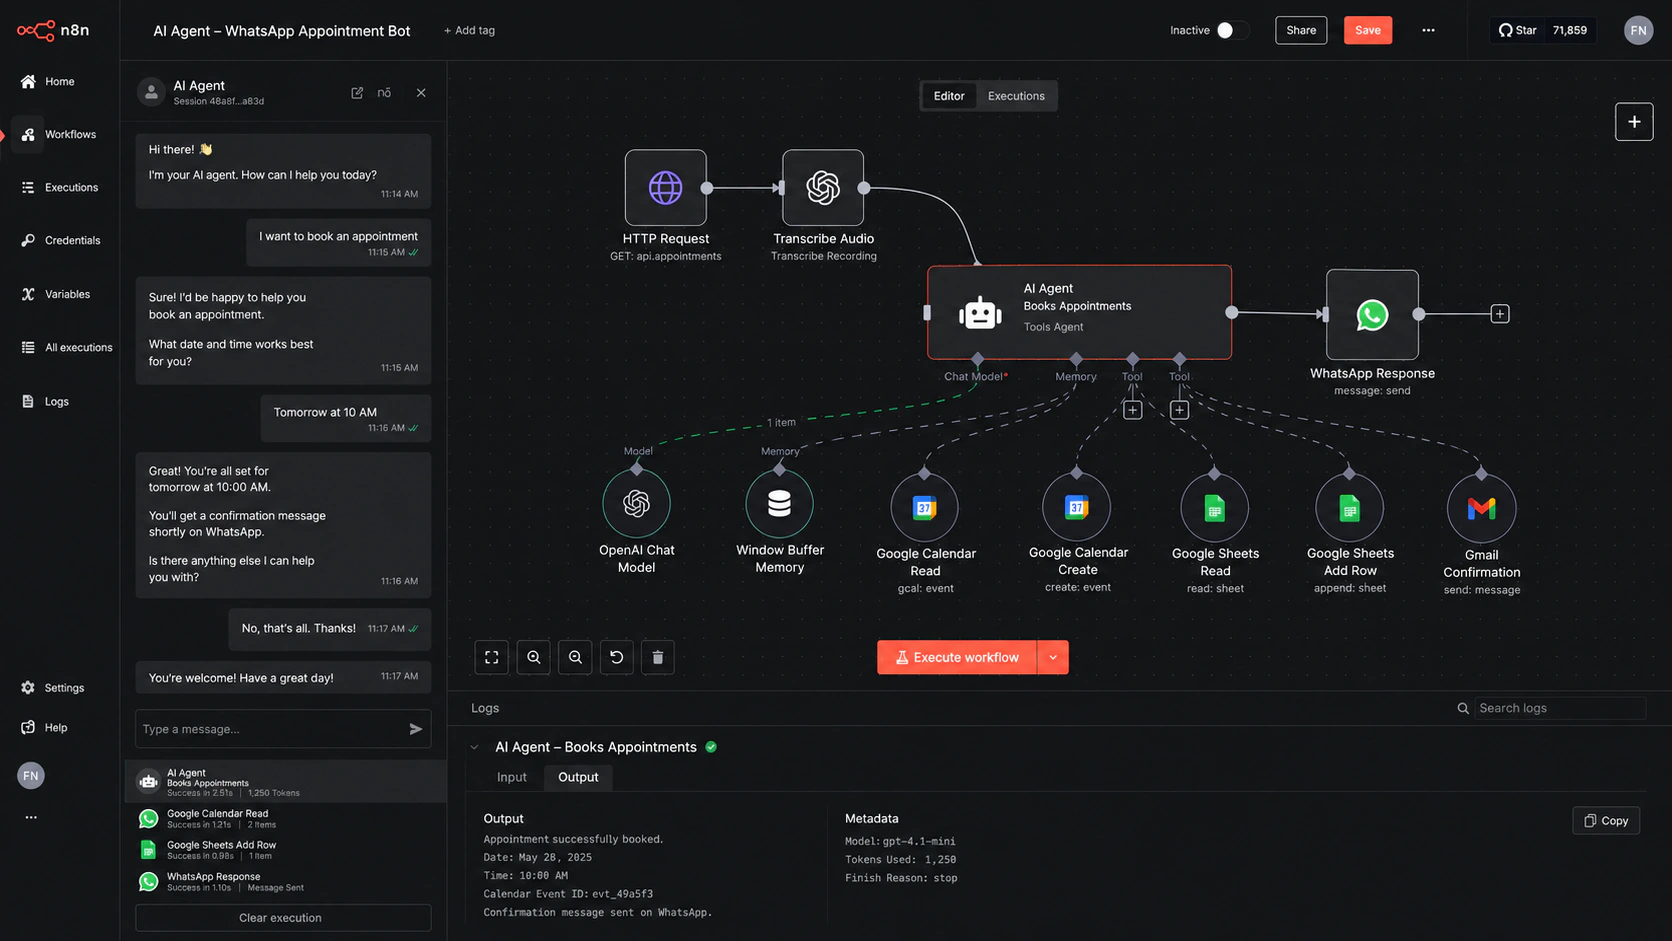Viewport: 1672px width, 941px height.
Task: Add a tool via first Tool plus
Action: click(x=1132, y=410)
